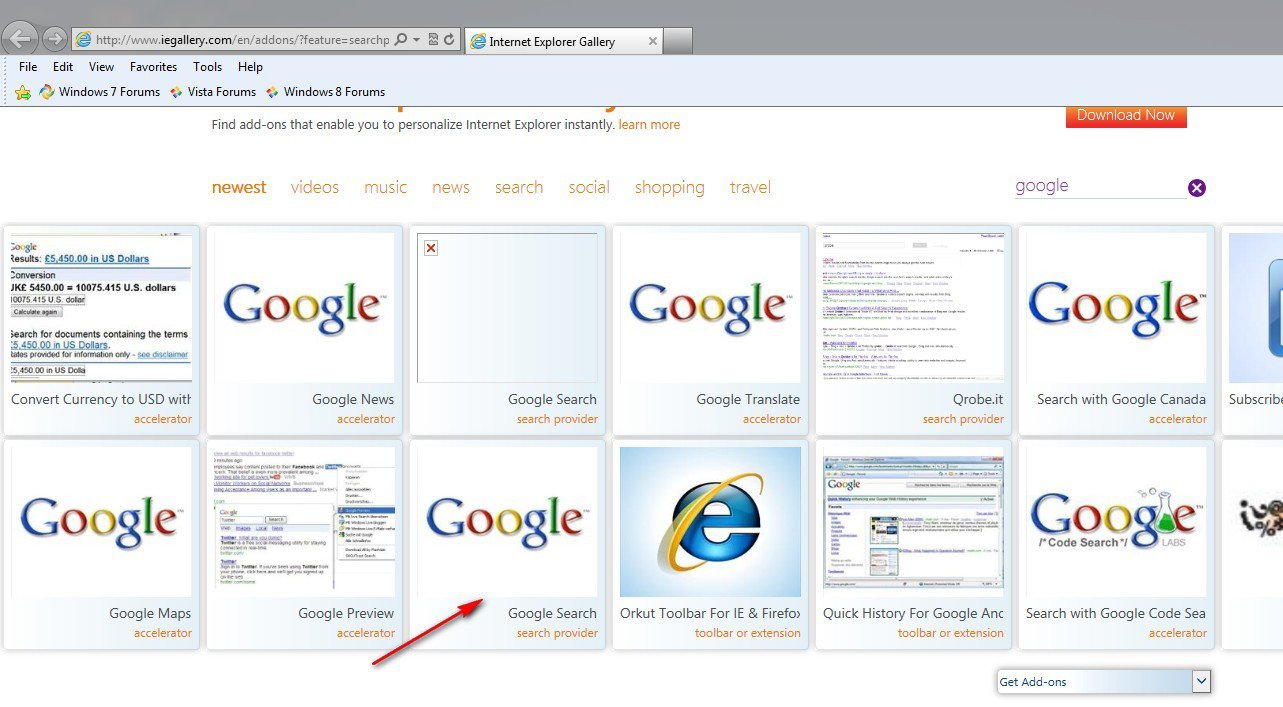Viewport: 1283px width, 707px height.
Task: Open the Convert Currency to USD add-on thumbnail
Action: [x=101, y=308]
